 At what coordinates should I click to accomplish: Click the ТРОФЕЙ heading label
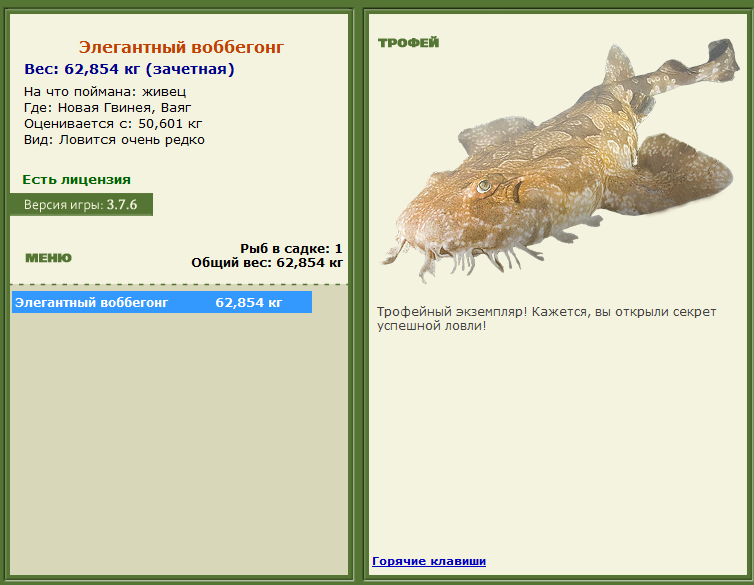coord(408,43)
